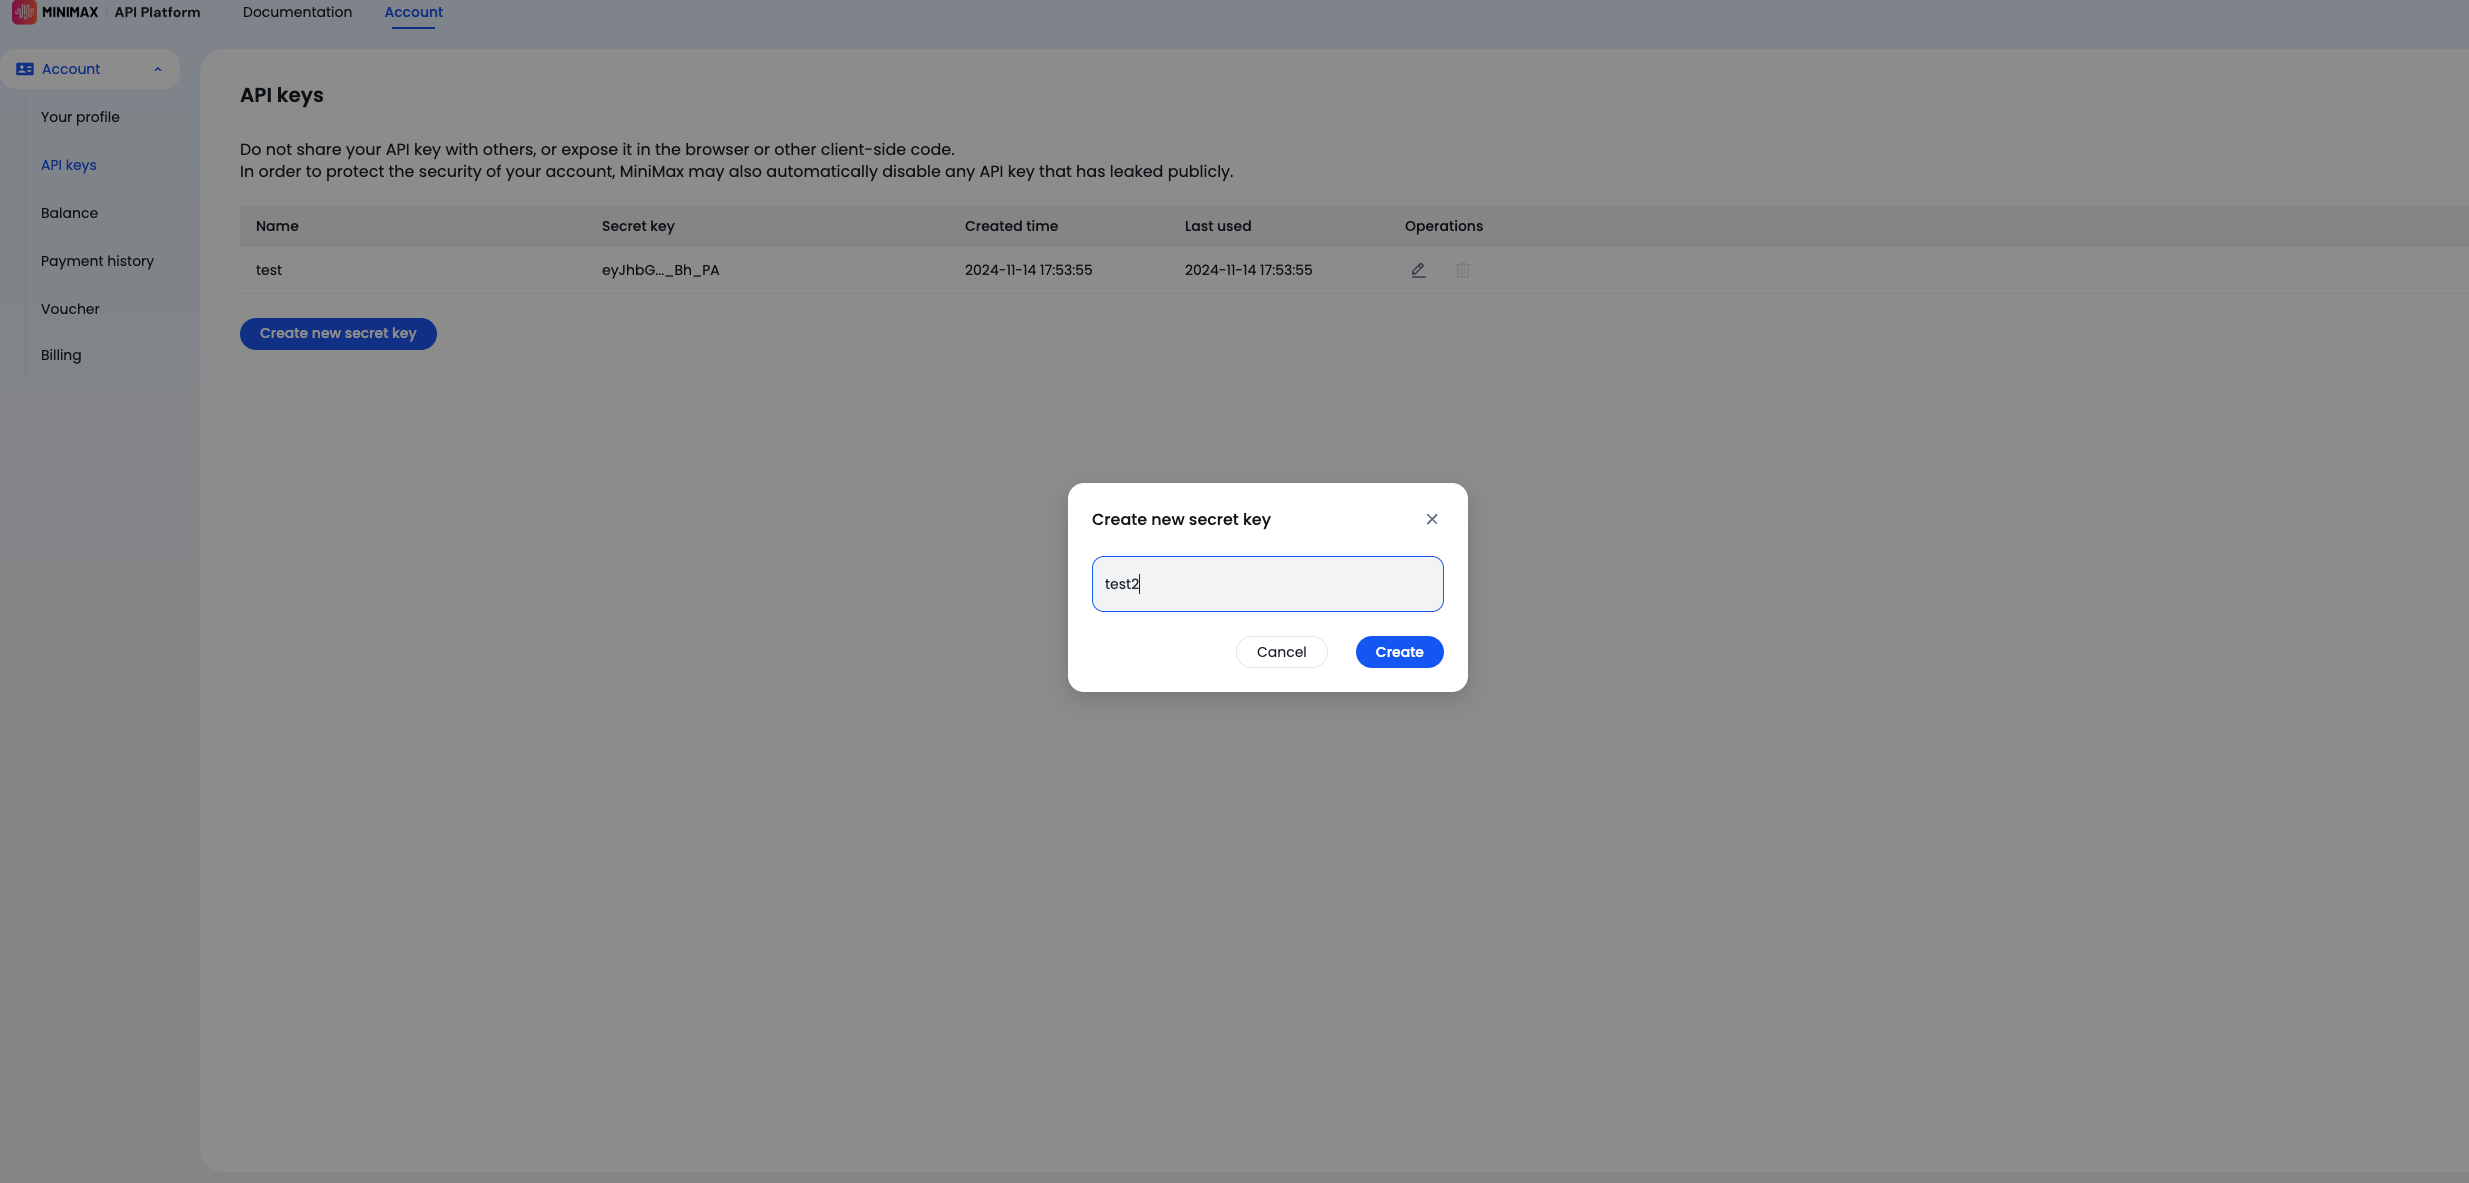The width and height of the screenshot is (2469, 1183).
Task: Click the Account card icon in sidebar
Action: (x=25, y=69)
